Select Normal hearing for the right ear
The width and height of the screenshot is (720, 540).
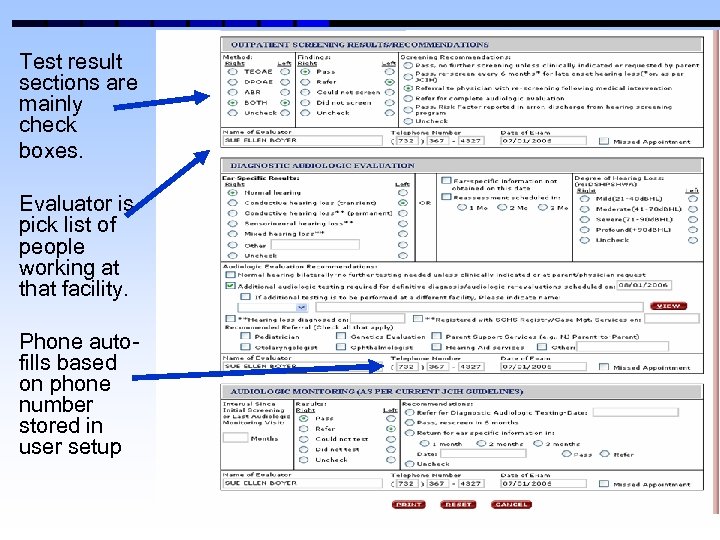click(x=233, y=193)
